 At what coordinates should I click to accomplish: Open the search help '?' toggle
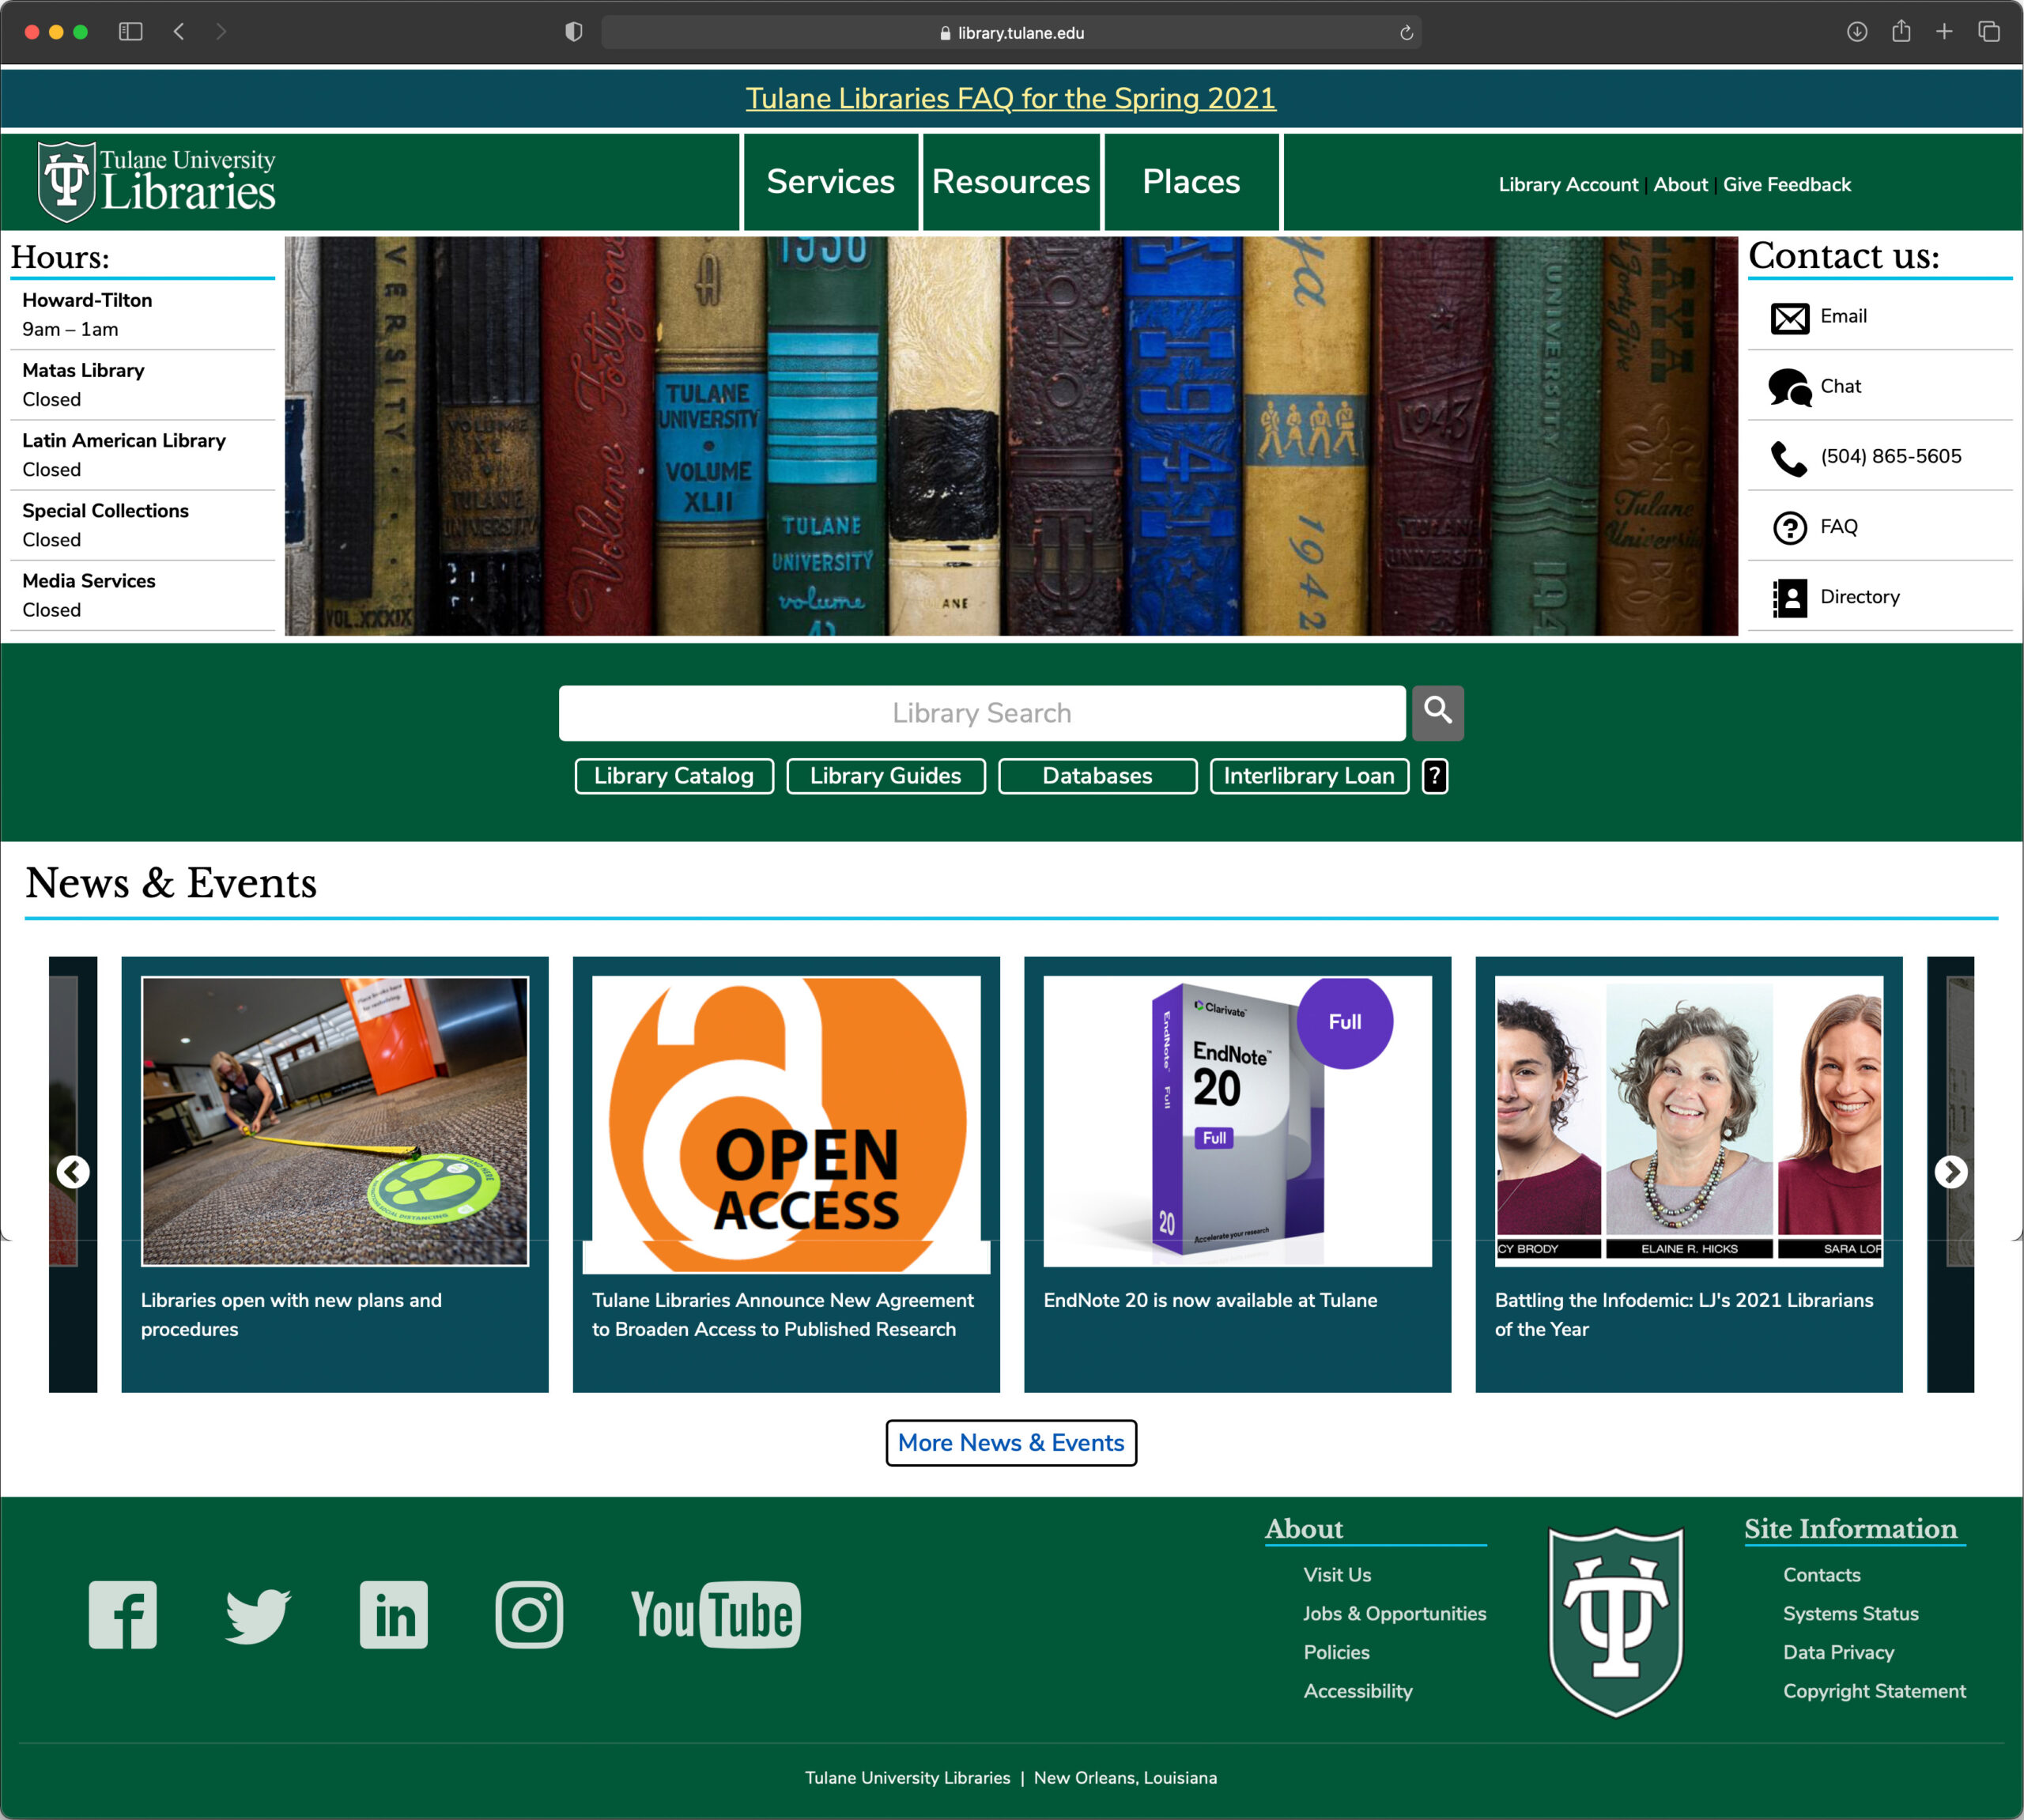coord(1435,776)
